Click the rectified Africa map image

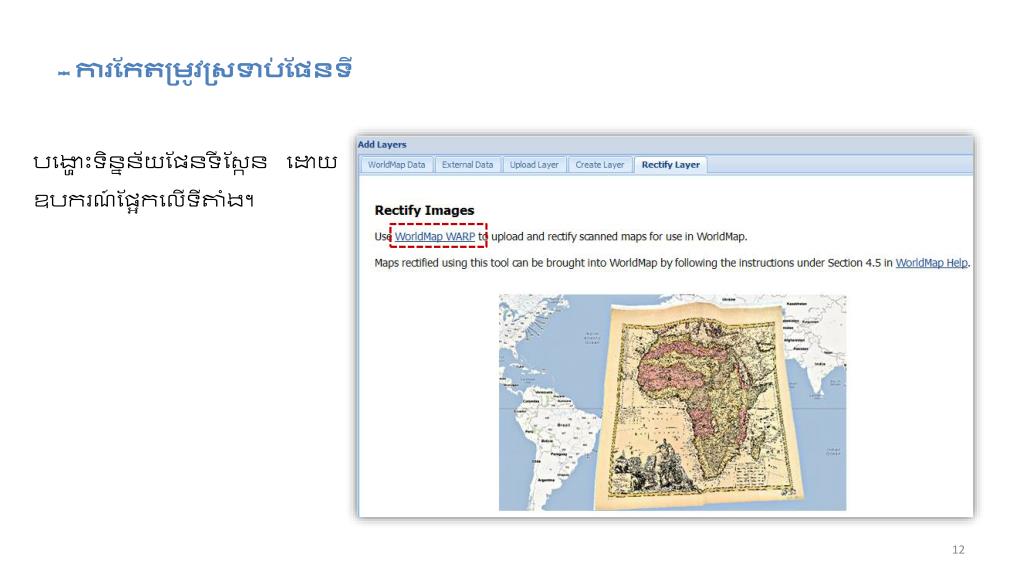coord(673,402)
